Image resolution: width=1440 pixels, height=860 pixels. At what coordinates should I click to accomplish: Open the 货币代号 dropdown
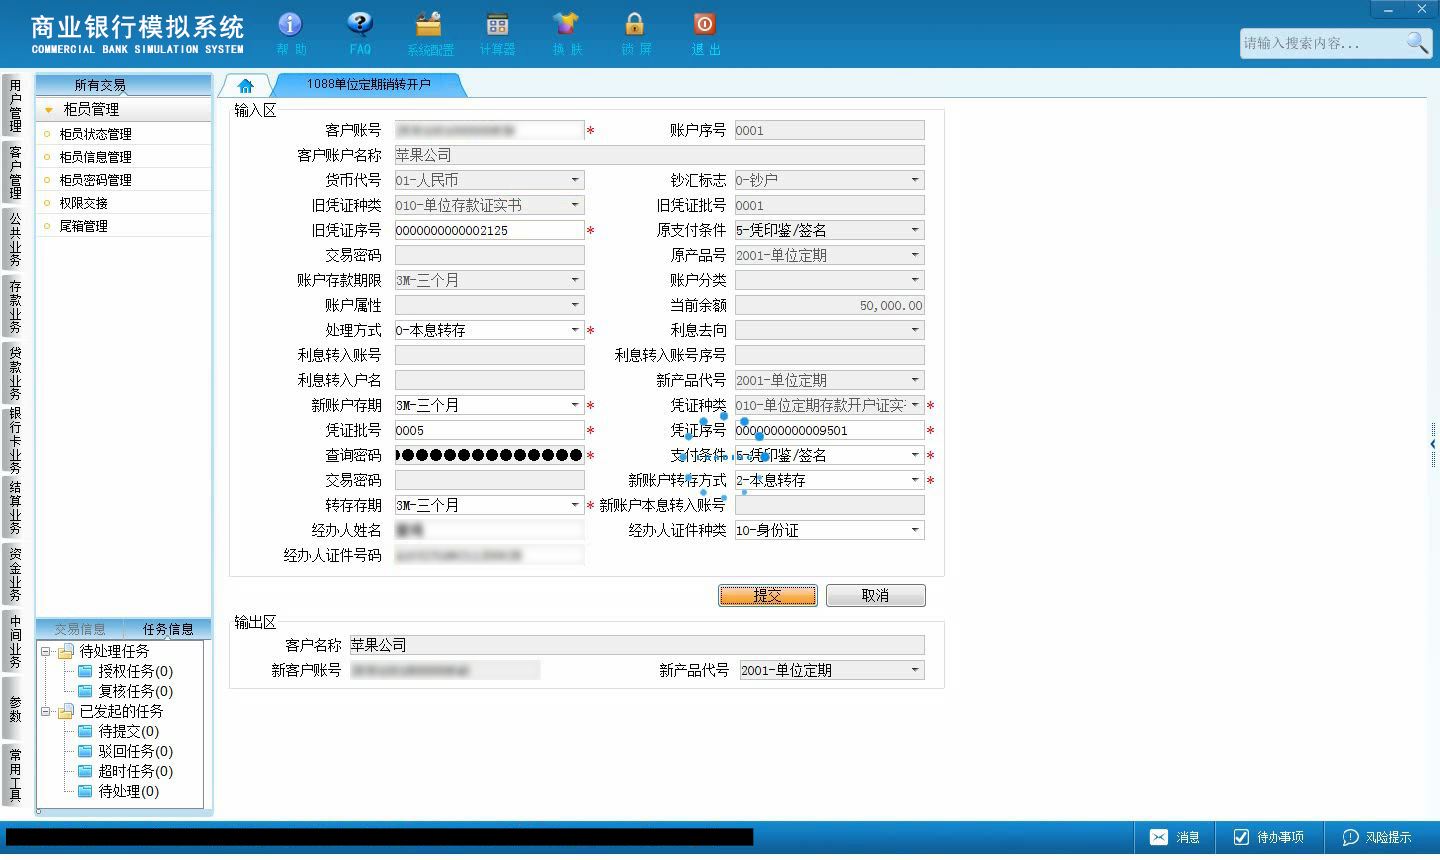[575, 180]
